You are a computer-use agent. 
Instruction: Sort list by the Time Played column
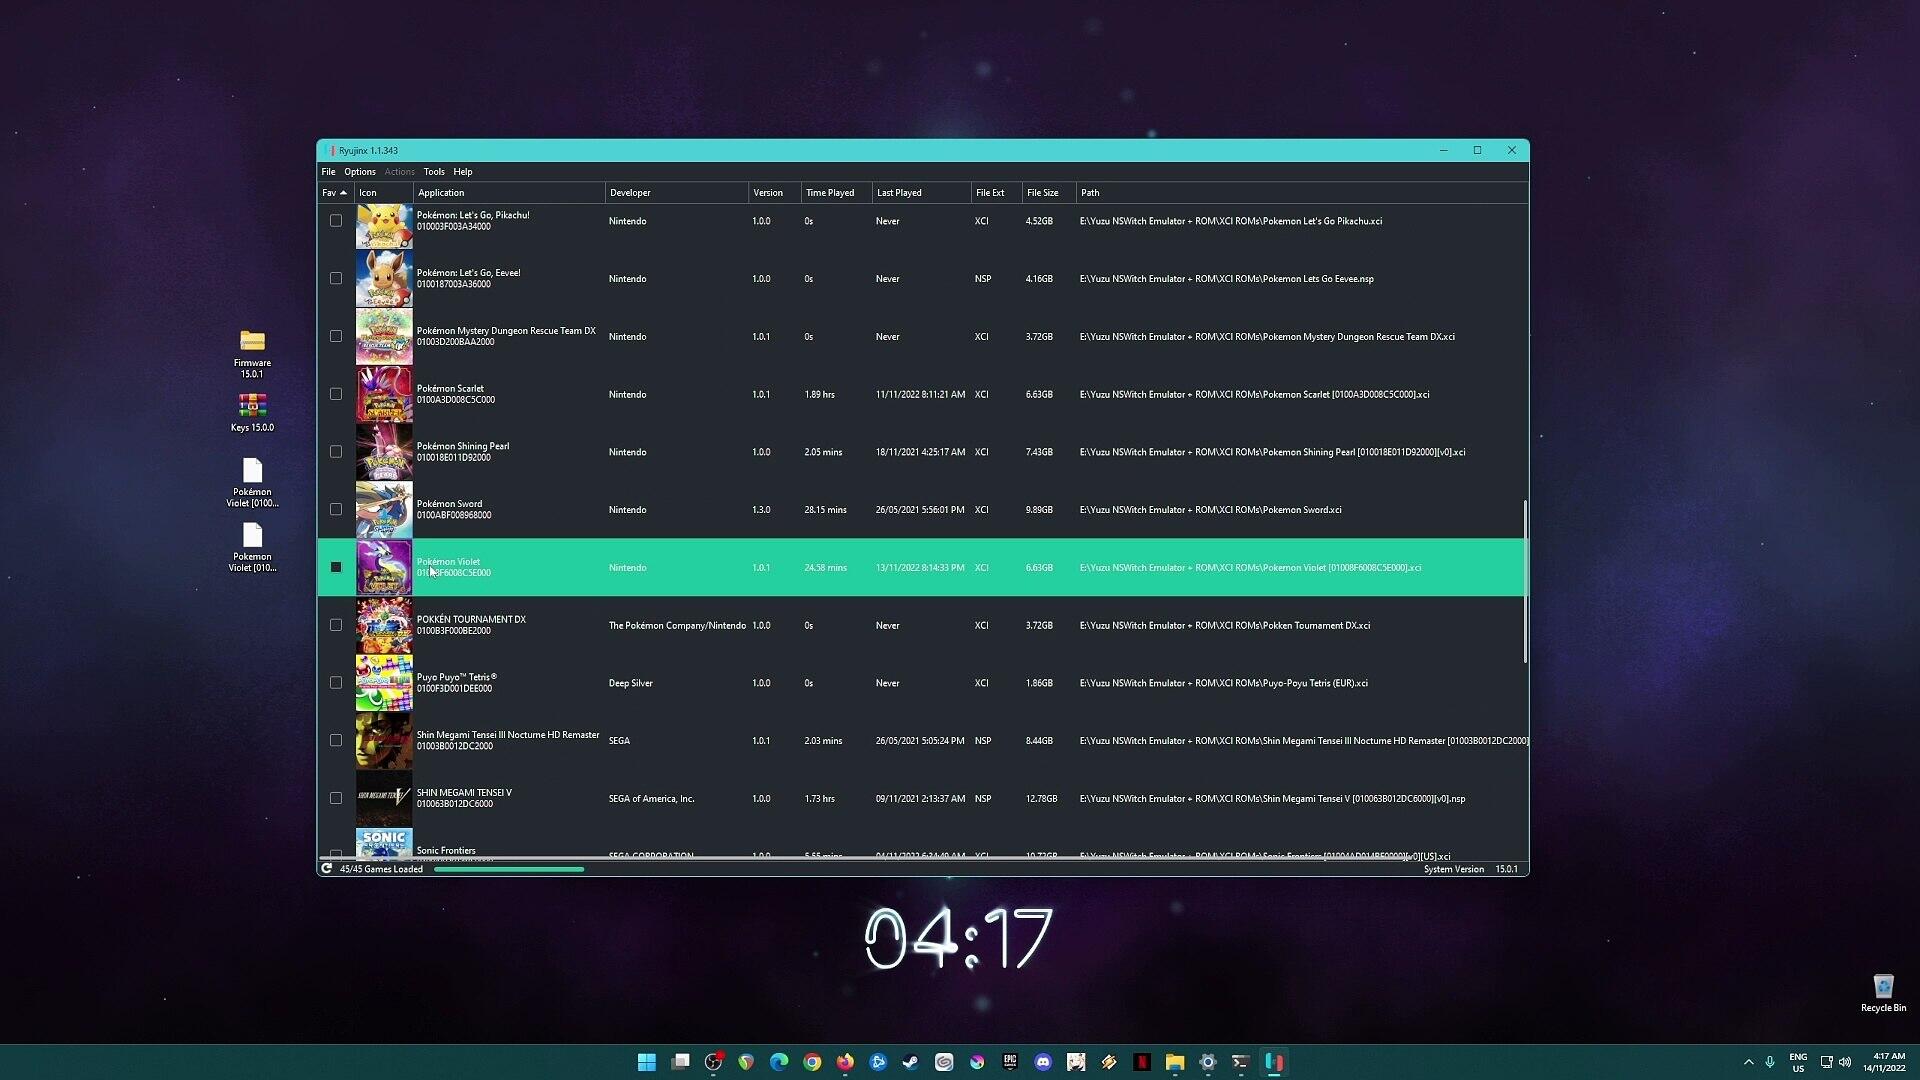[x=830, y=193]
